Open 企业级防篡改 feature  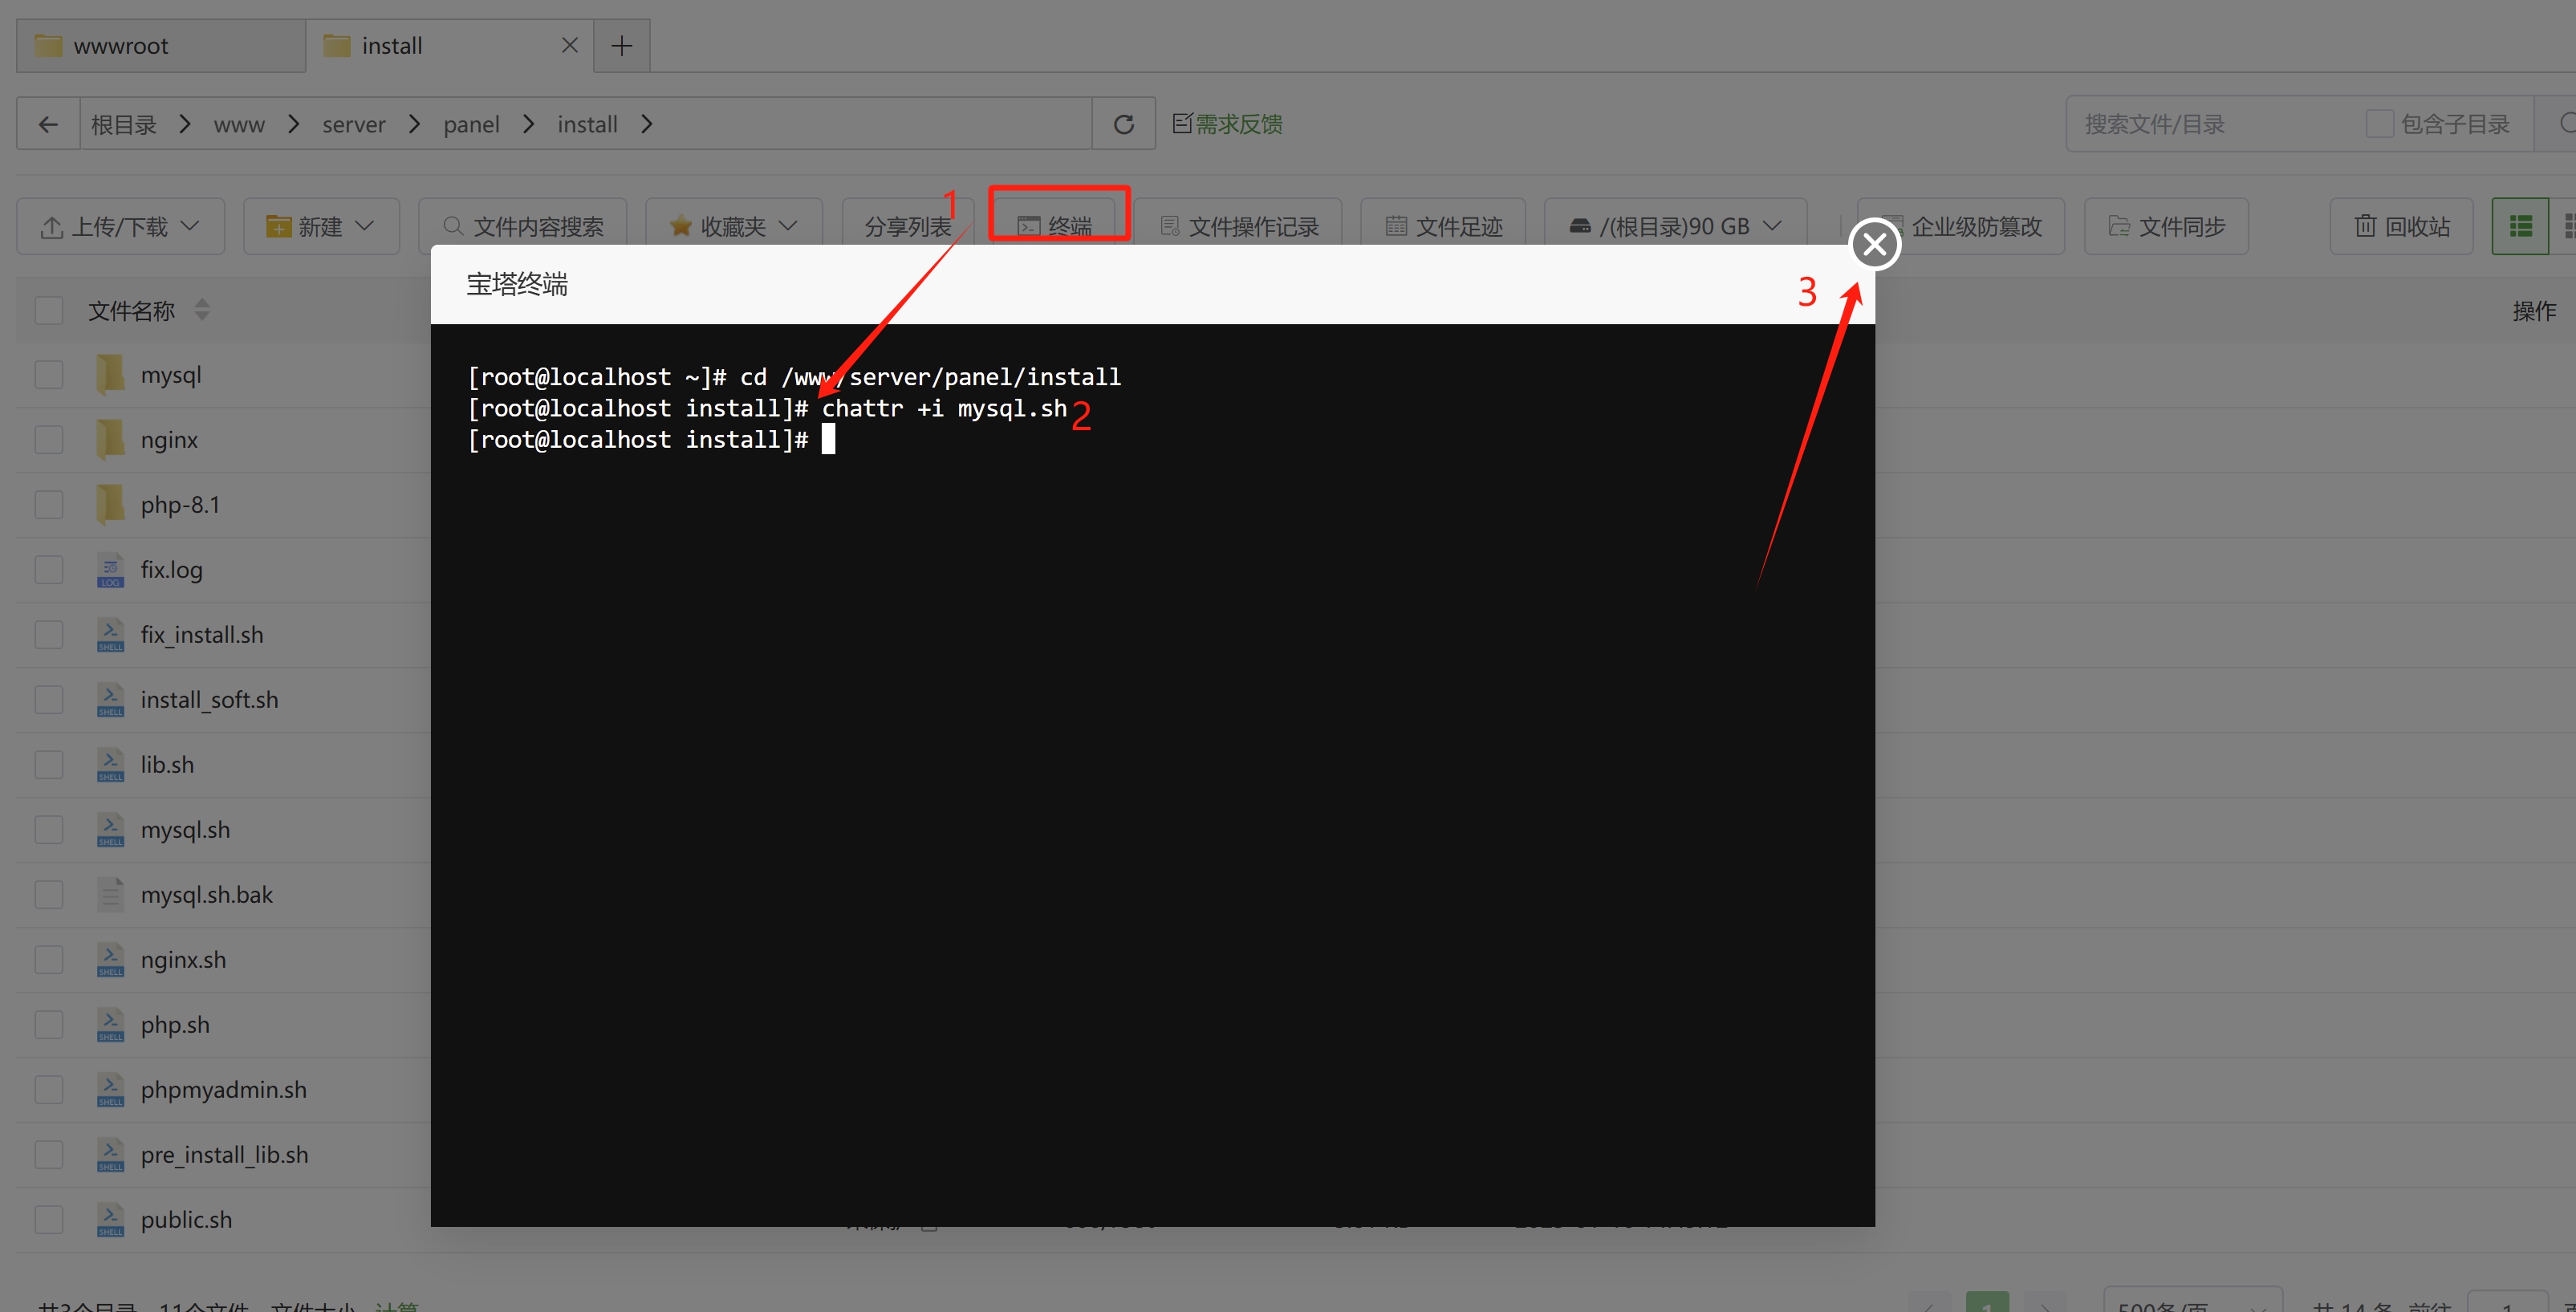tap(1962, 227)
